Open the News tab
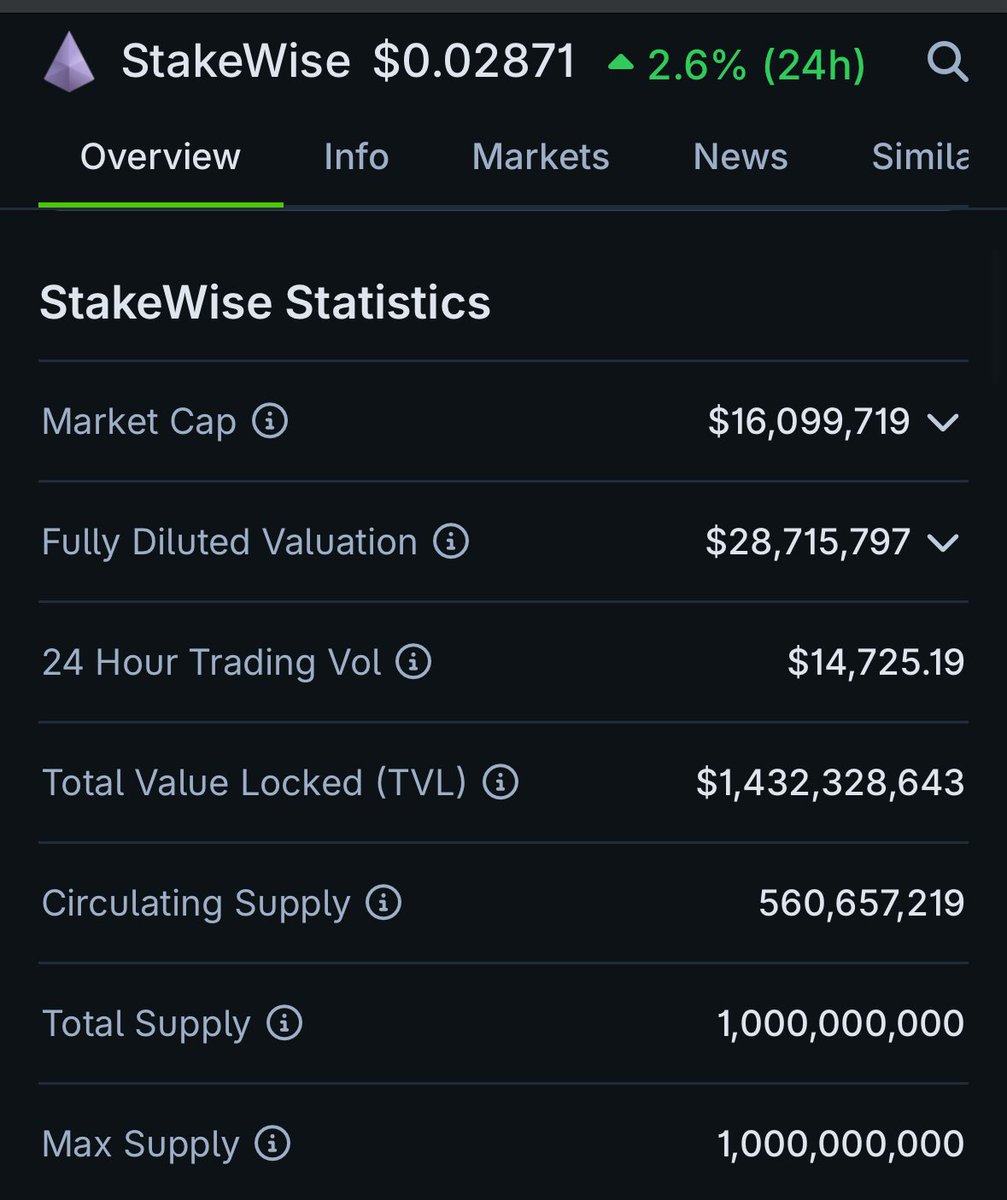 click(x=740, y=157)
